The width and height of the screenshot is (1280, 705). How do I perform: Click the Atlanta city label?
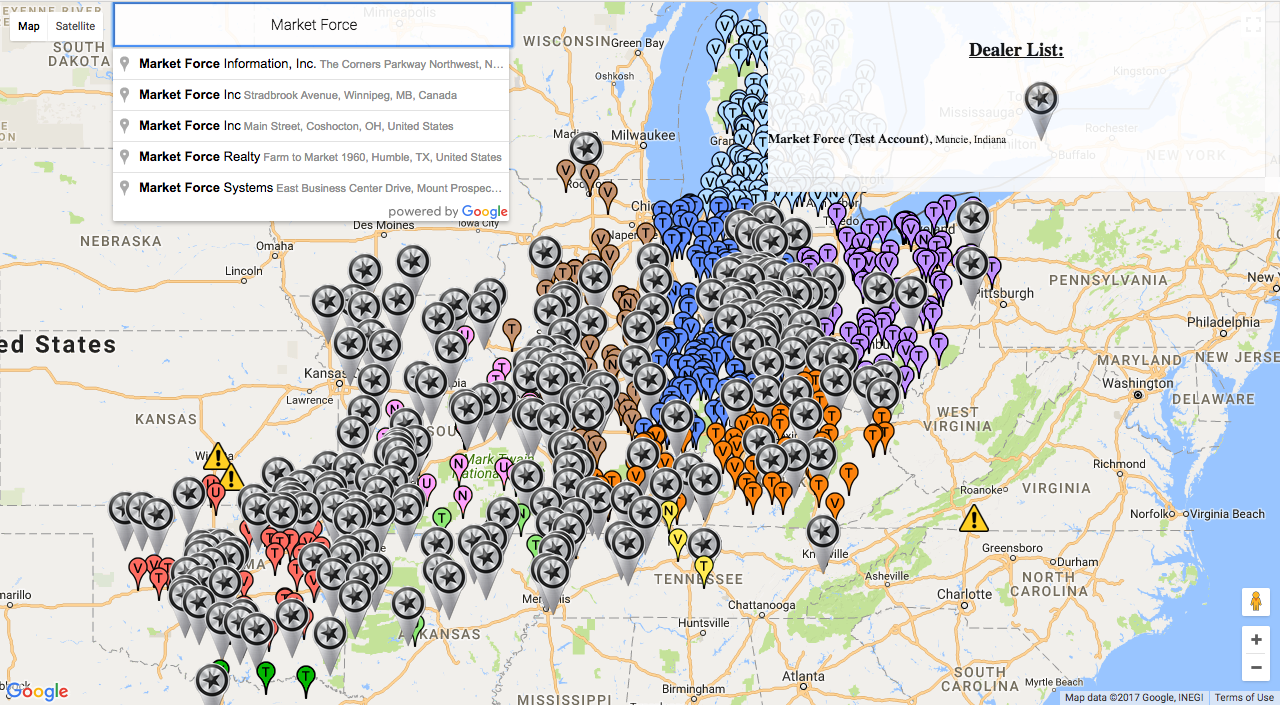point(803,677)
